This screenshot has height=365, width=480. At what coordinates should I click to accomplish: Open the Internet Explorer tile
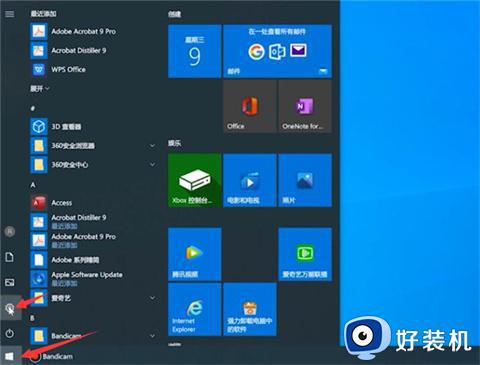click(x=195, y=309)
